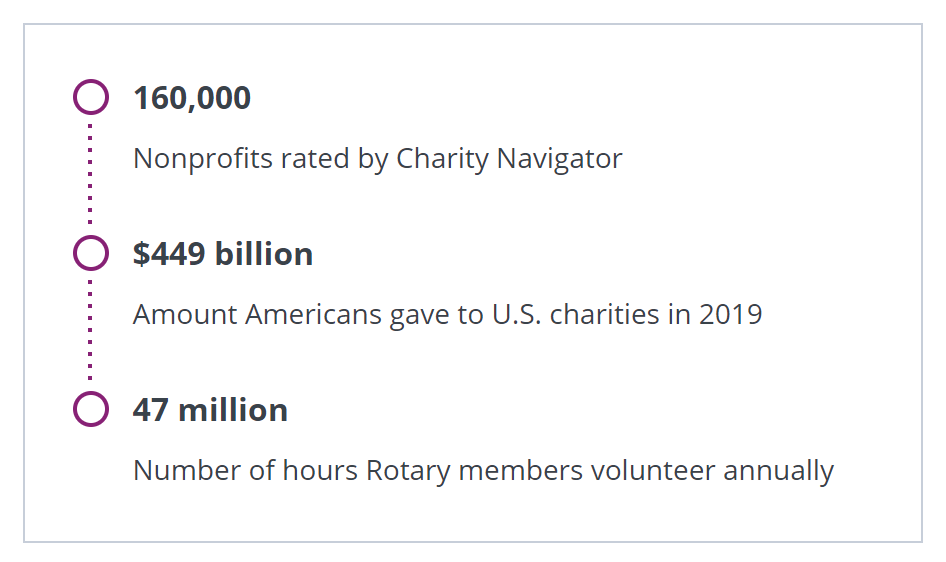Click the year 2019

tap(730, 315)
